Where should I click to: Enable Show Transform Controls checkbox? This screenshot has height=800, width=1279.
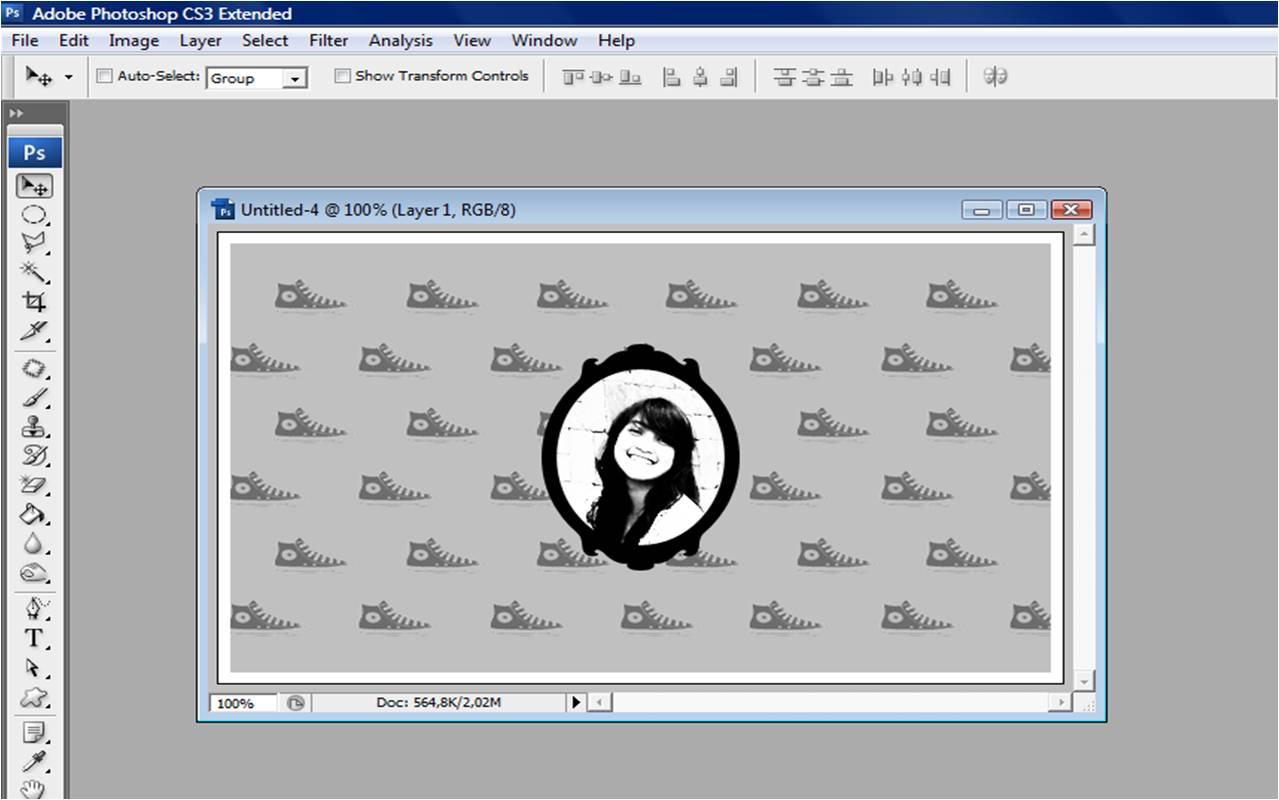click(x=342, y=76)
